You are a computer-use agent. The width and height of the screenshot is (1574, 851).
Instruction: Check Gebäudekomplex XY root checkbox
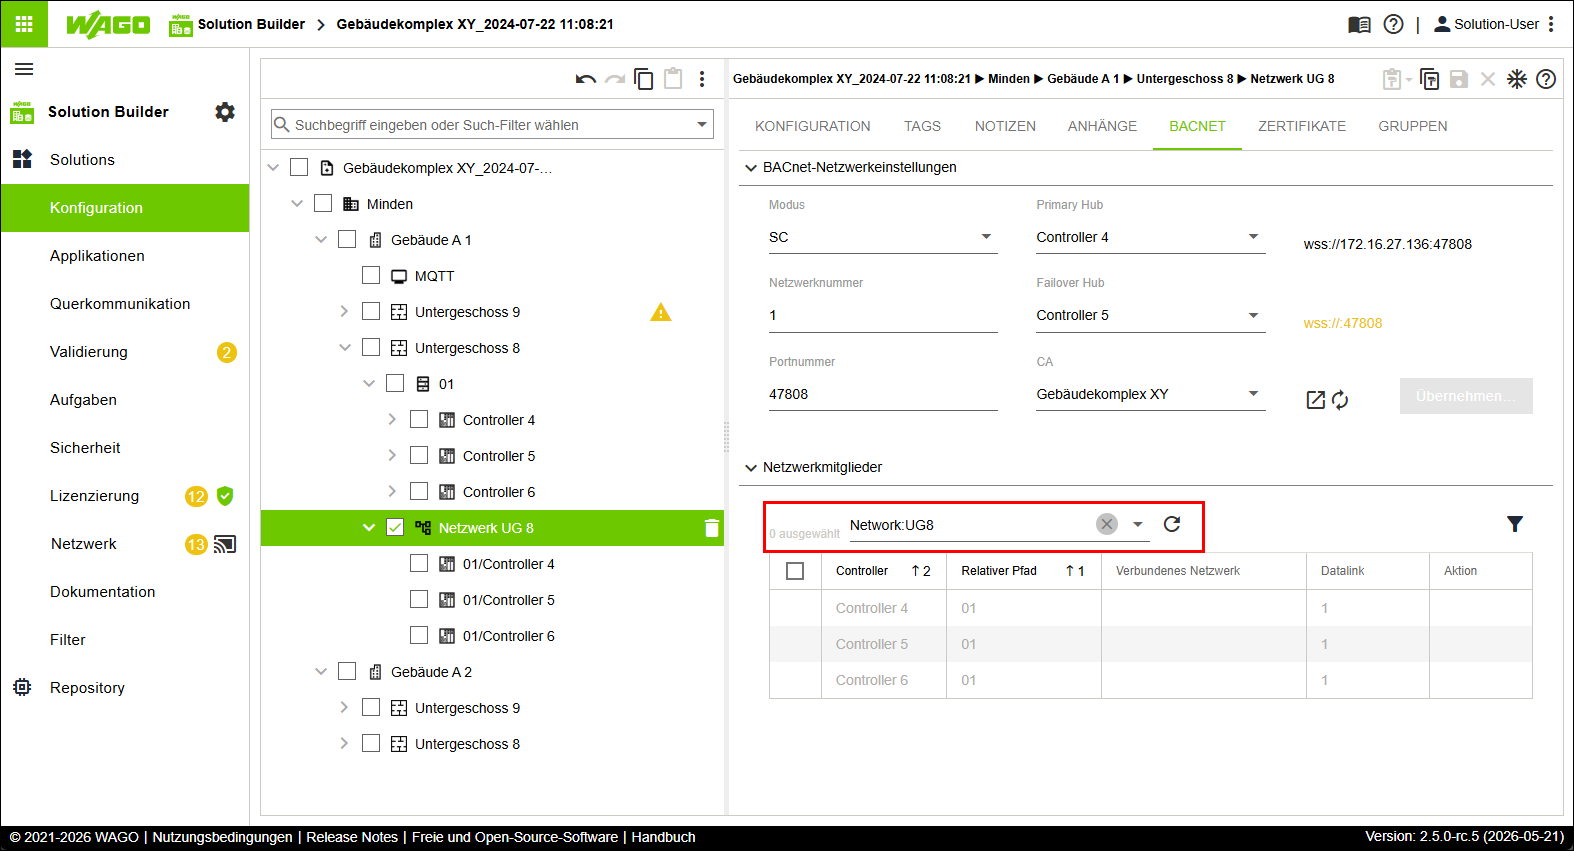point(299,167)
